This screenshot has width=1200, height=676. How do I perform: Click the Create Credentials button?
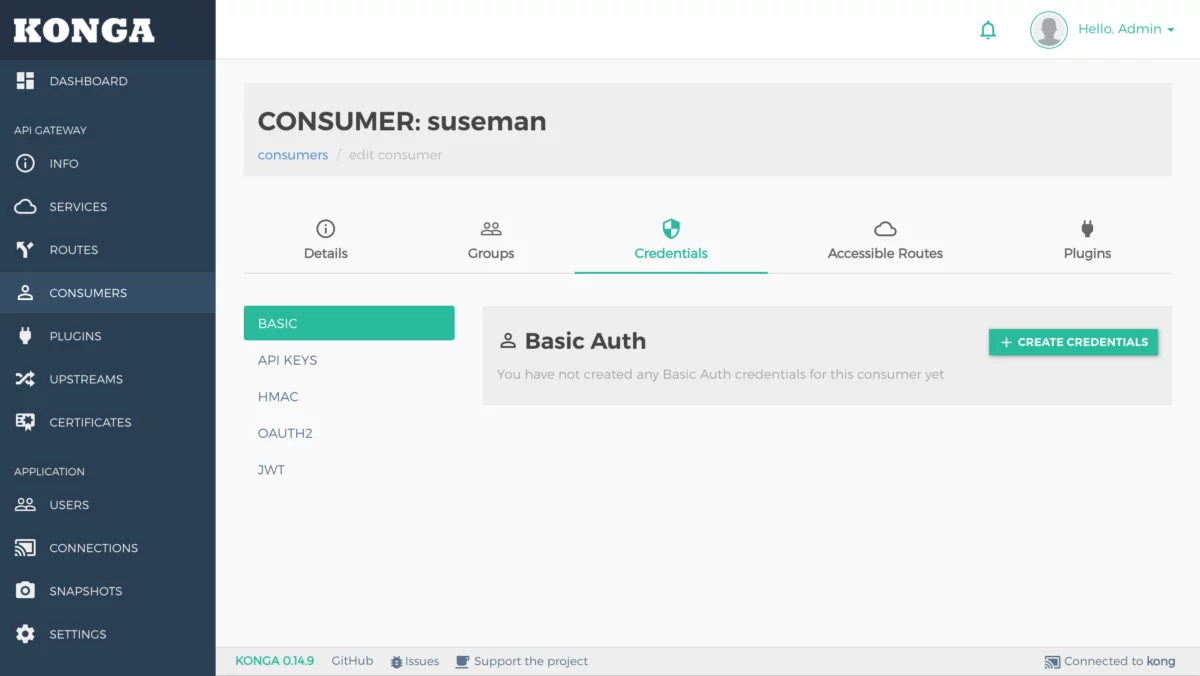[1073, 342]
